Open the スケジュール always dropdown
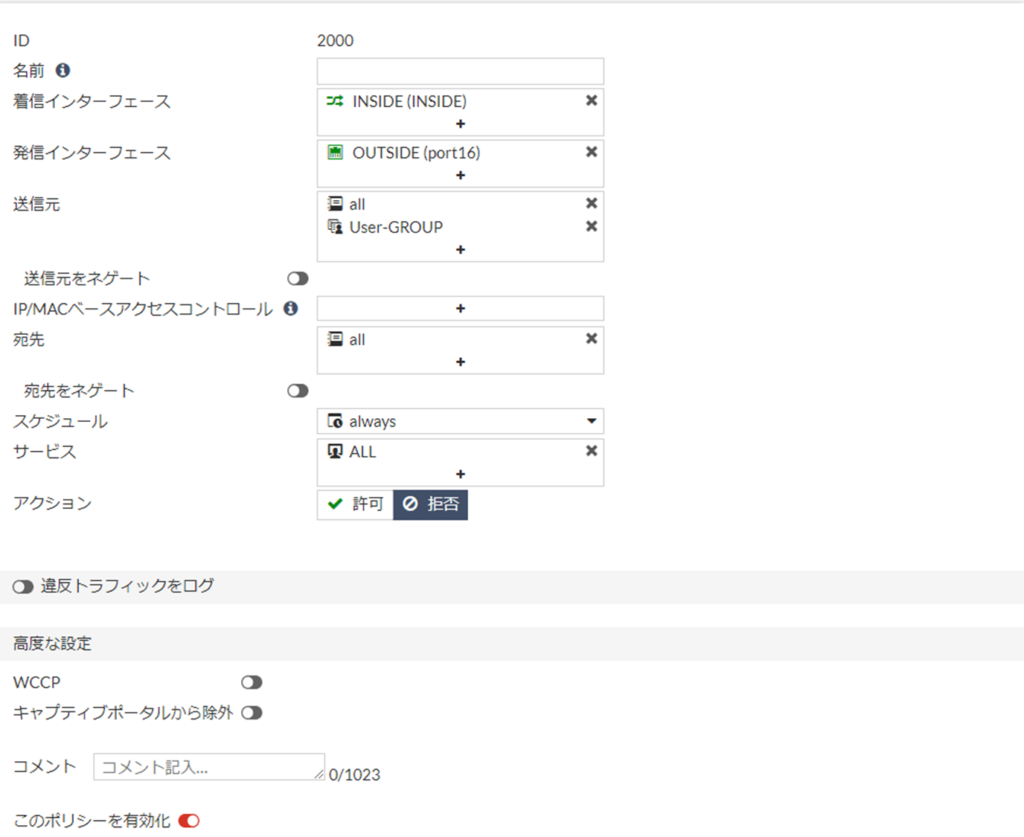The image size is (1024, 837). (x=460, y=421)
